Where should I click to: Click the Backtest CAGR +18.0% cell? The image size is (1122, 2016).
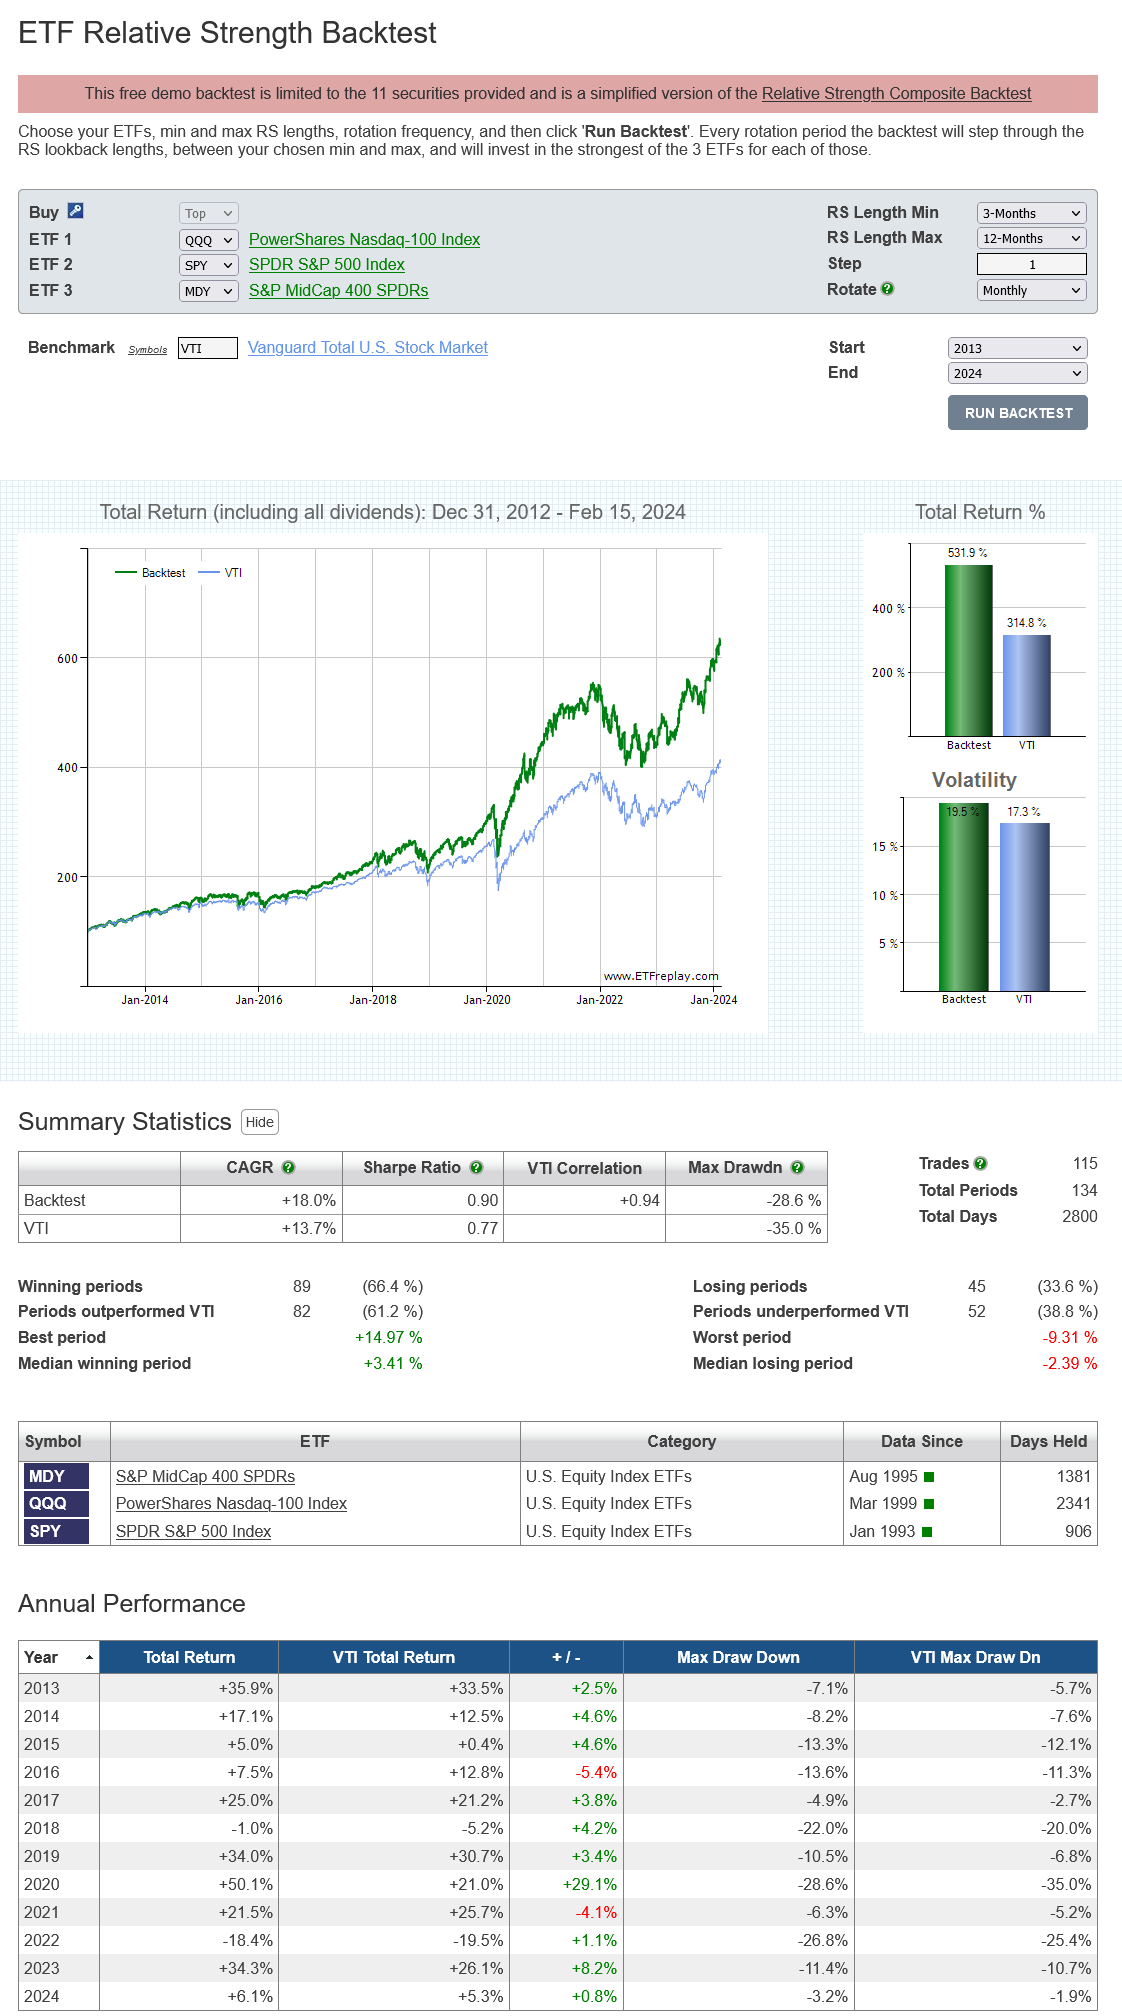pyautogui.click(x=261, y=1201)
